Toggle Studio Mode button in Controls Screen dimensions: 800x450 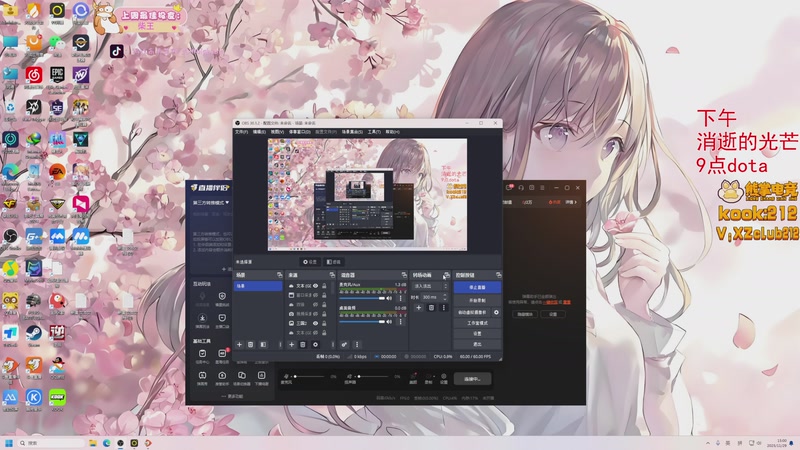pyautogui.click(x=478, y=323)
